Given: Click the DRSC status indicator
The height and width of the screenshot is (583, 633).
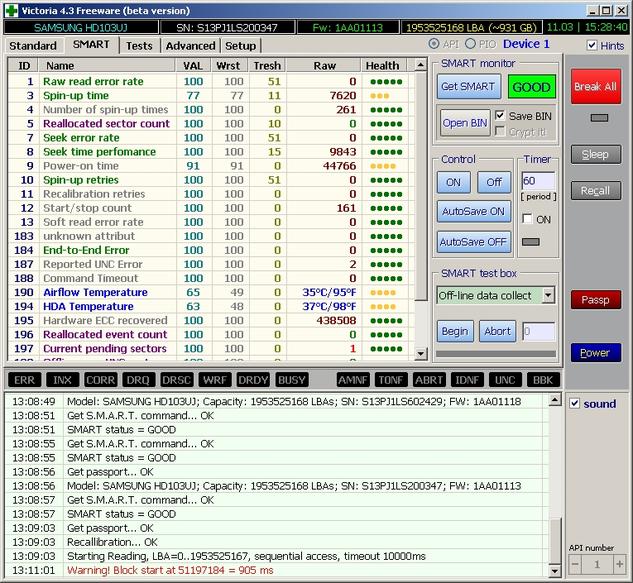Looking at the screenshot, I should point(176,380).
